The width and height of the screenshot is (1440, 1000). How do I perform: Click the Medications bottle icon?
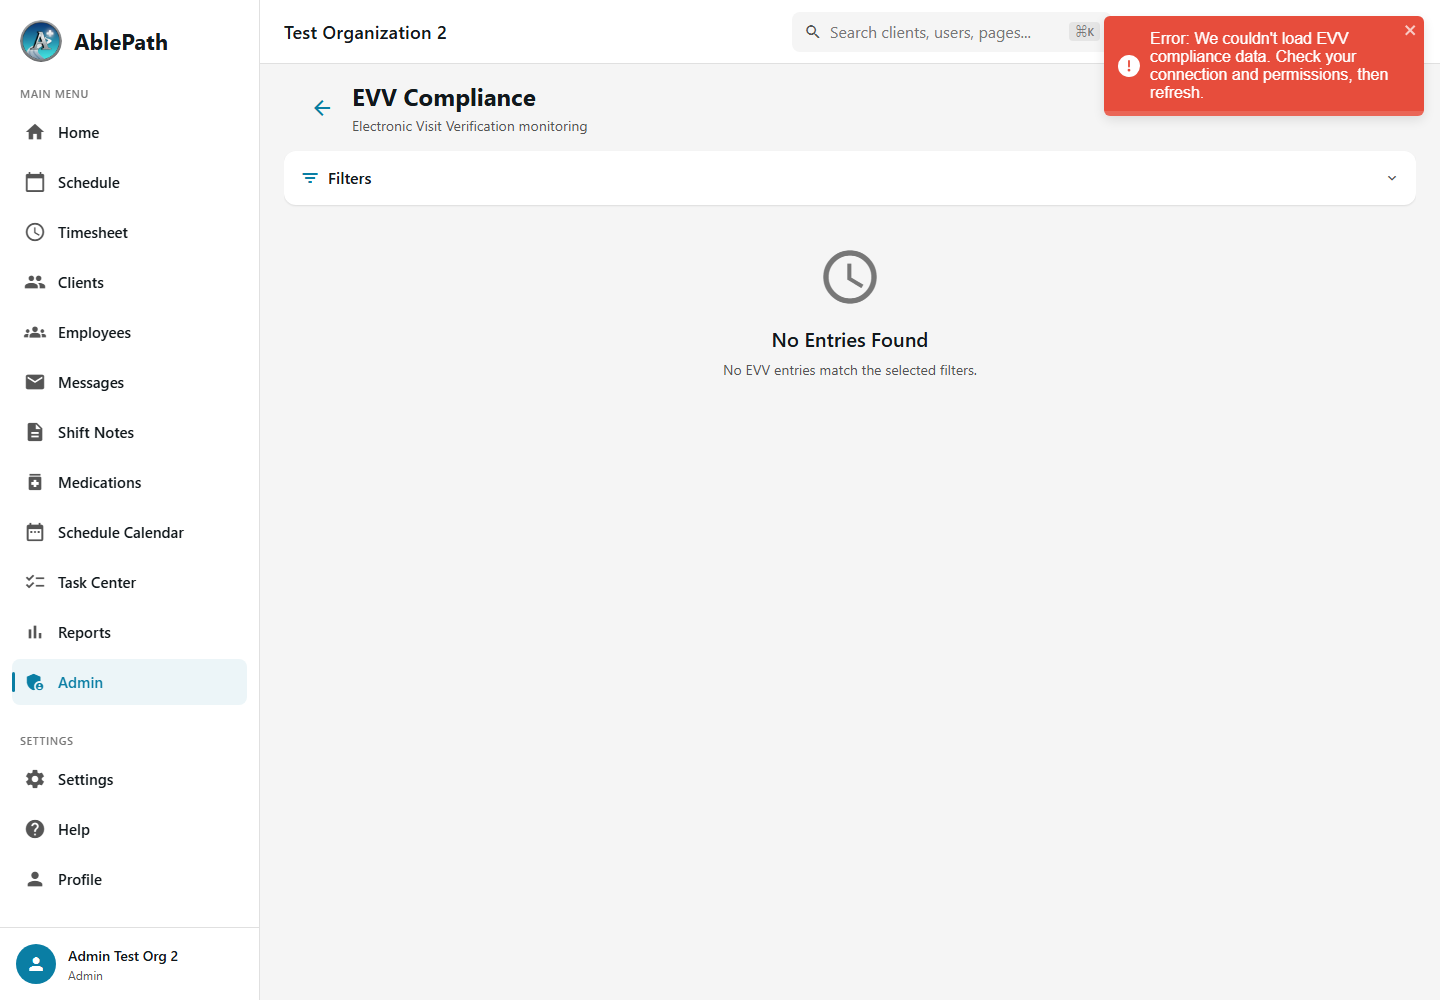point(35,482)
